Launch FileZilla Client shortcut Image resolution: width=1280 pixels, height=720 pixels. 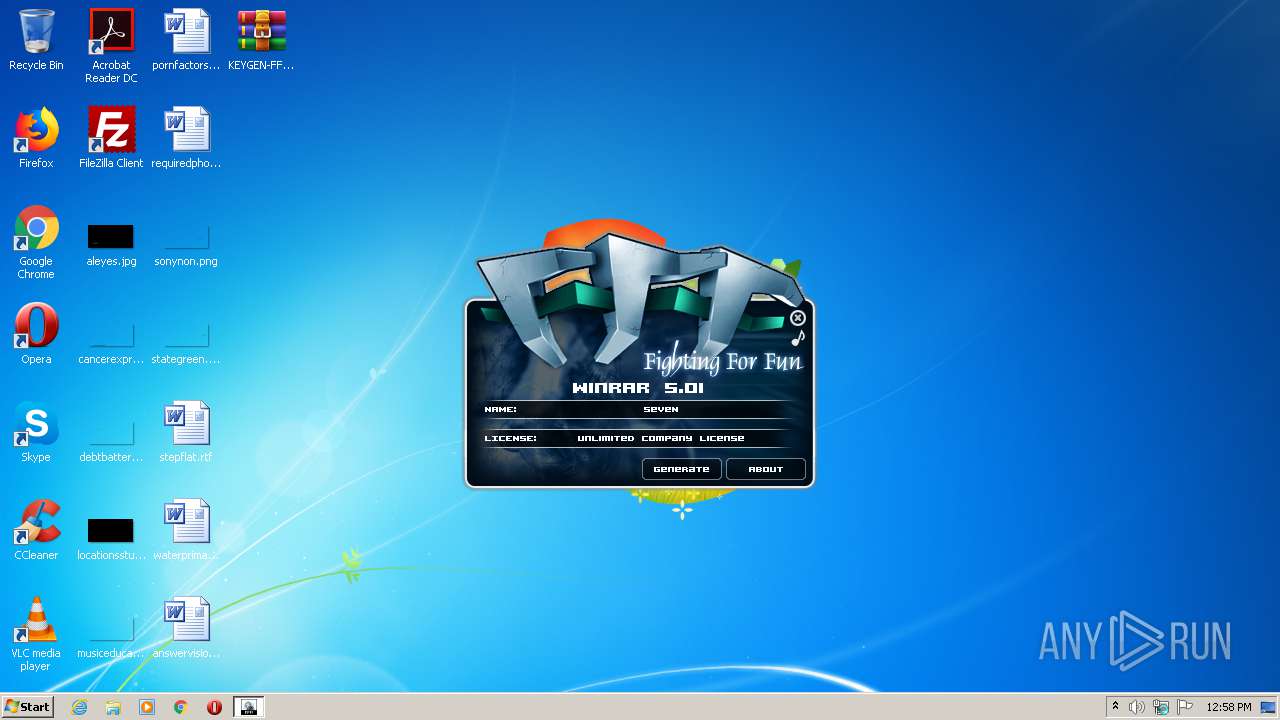111,139
